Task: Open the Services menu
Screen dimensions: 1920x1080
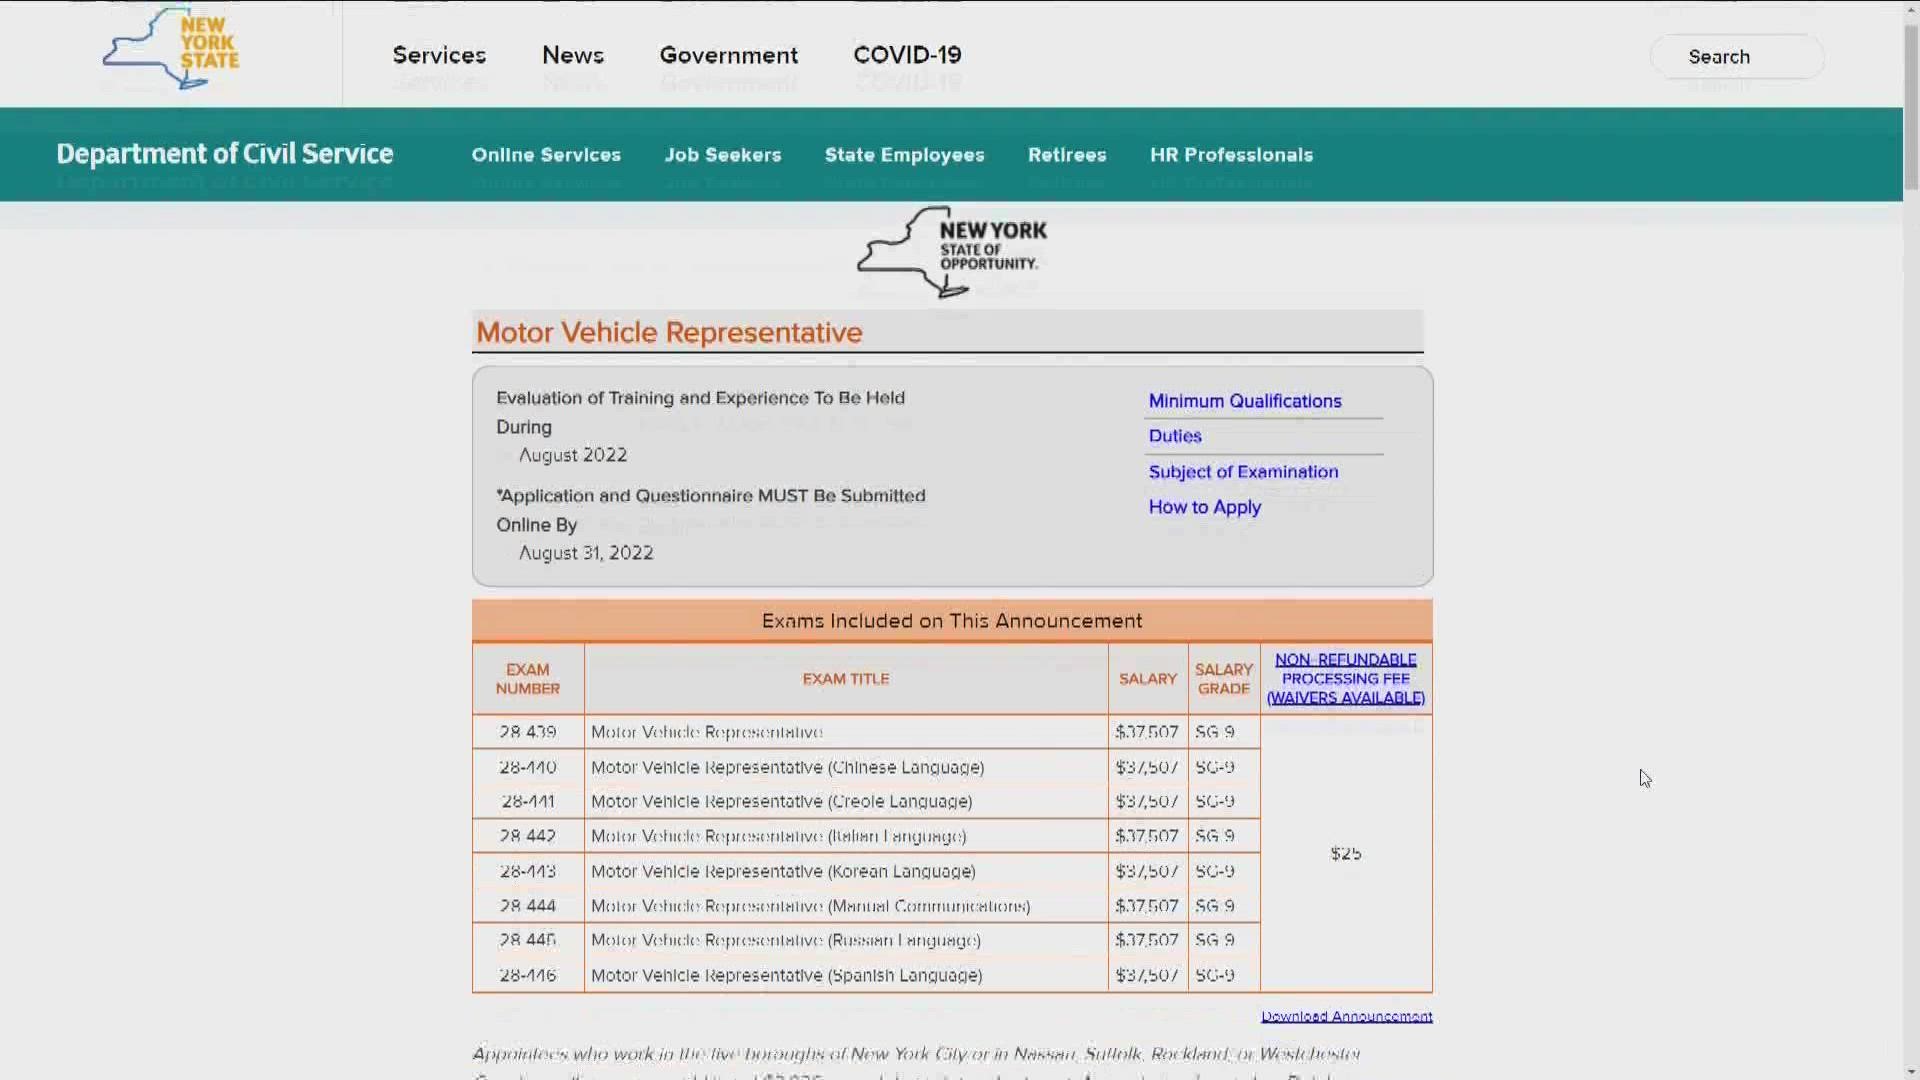Action: point(439,55)
